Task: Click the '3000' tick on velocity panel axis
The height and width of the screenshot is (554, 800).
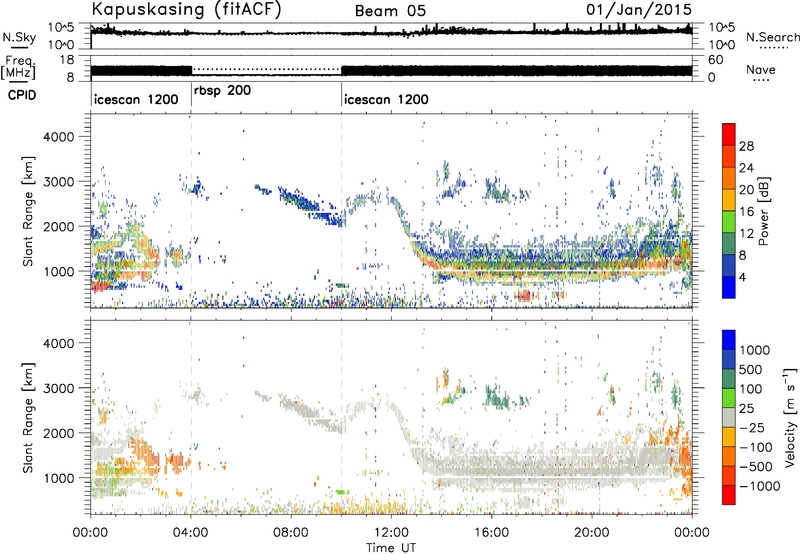Action: [x=58, y=388]
